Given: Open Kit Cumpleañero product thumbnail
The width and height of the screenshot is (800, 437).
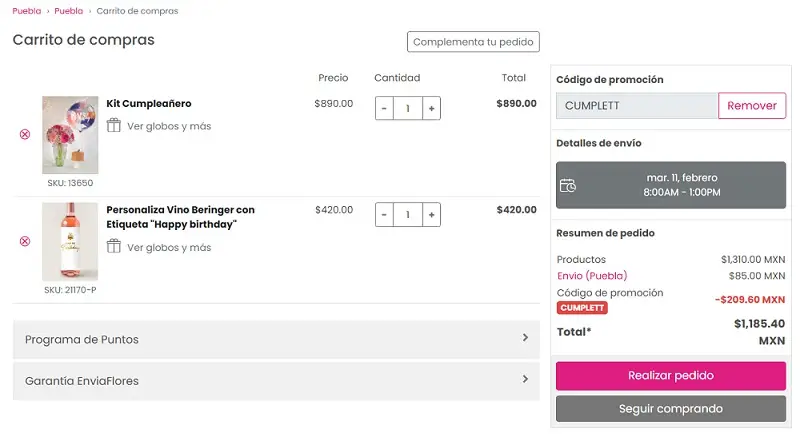Looking at the screenshot, I should pos(70,135).
